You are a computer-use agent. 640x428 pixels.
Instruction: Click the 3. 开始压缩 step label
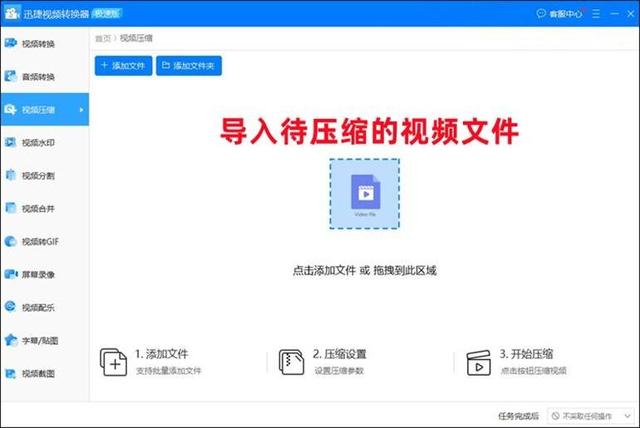pyautogui.click(x=526, y=354)
